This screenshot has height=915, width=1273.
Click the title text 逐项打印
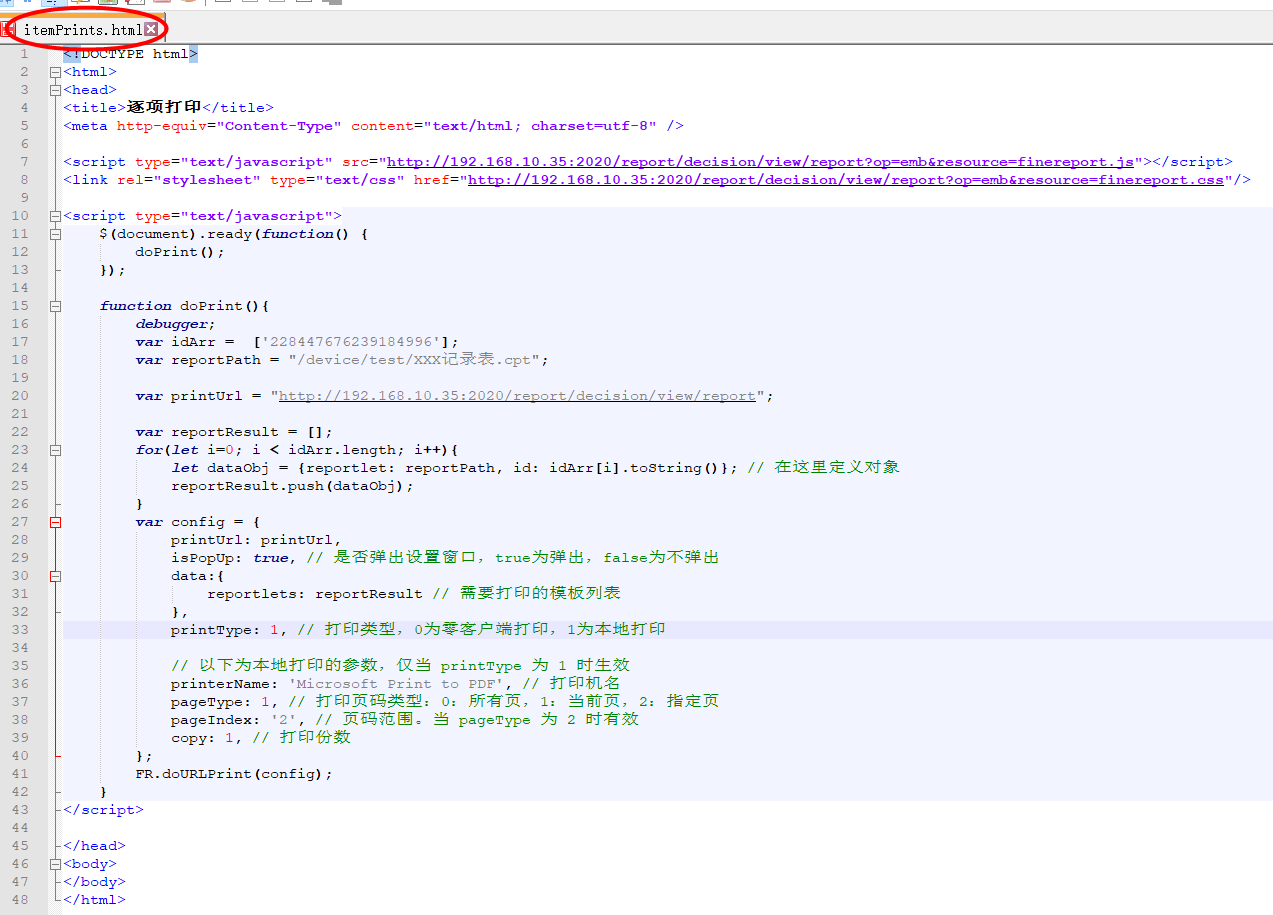click(164, 108)
